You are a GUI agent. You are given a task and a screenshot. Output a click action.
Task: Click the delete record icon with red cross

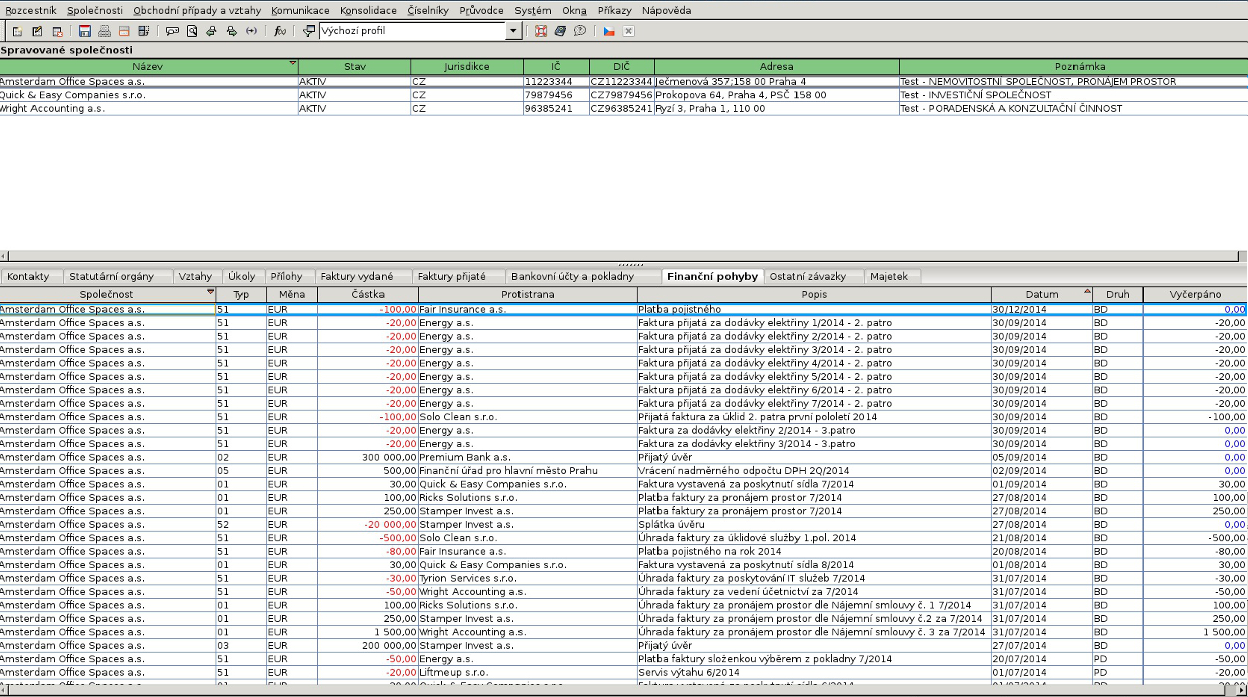pyautogui.click(x=57, y=31)
